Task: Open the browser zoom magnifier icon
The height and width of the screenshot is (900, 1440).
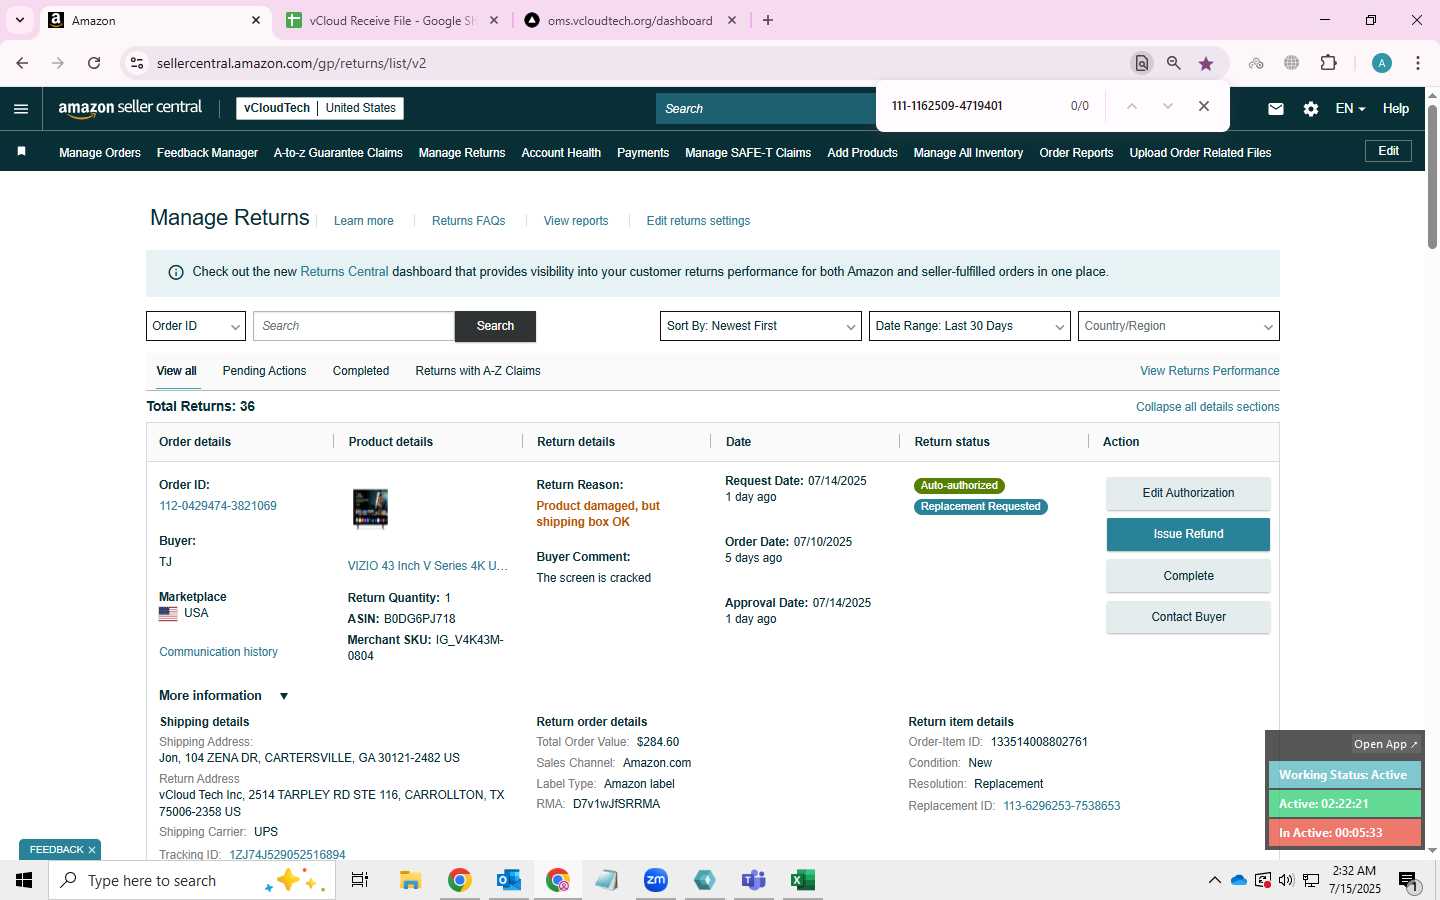Action: click(1174, 63)
